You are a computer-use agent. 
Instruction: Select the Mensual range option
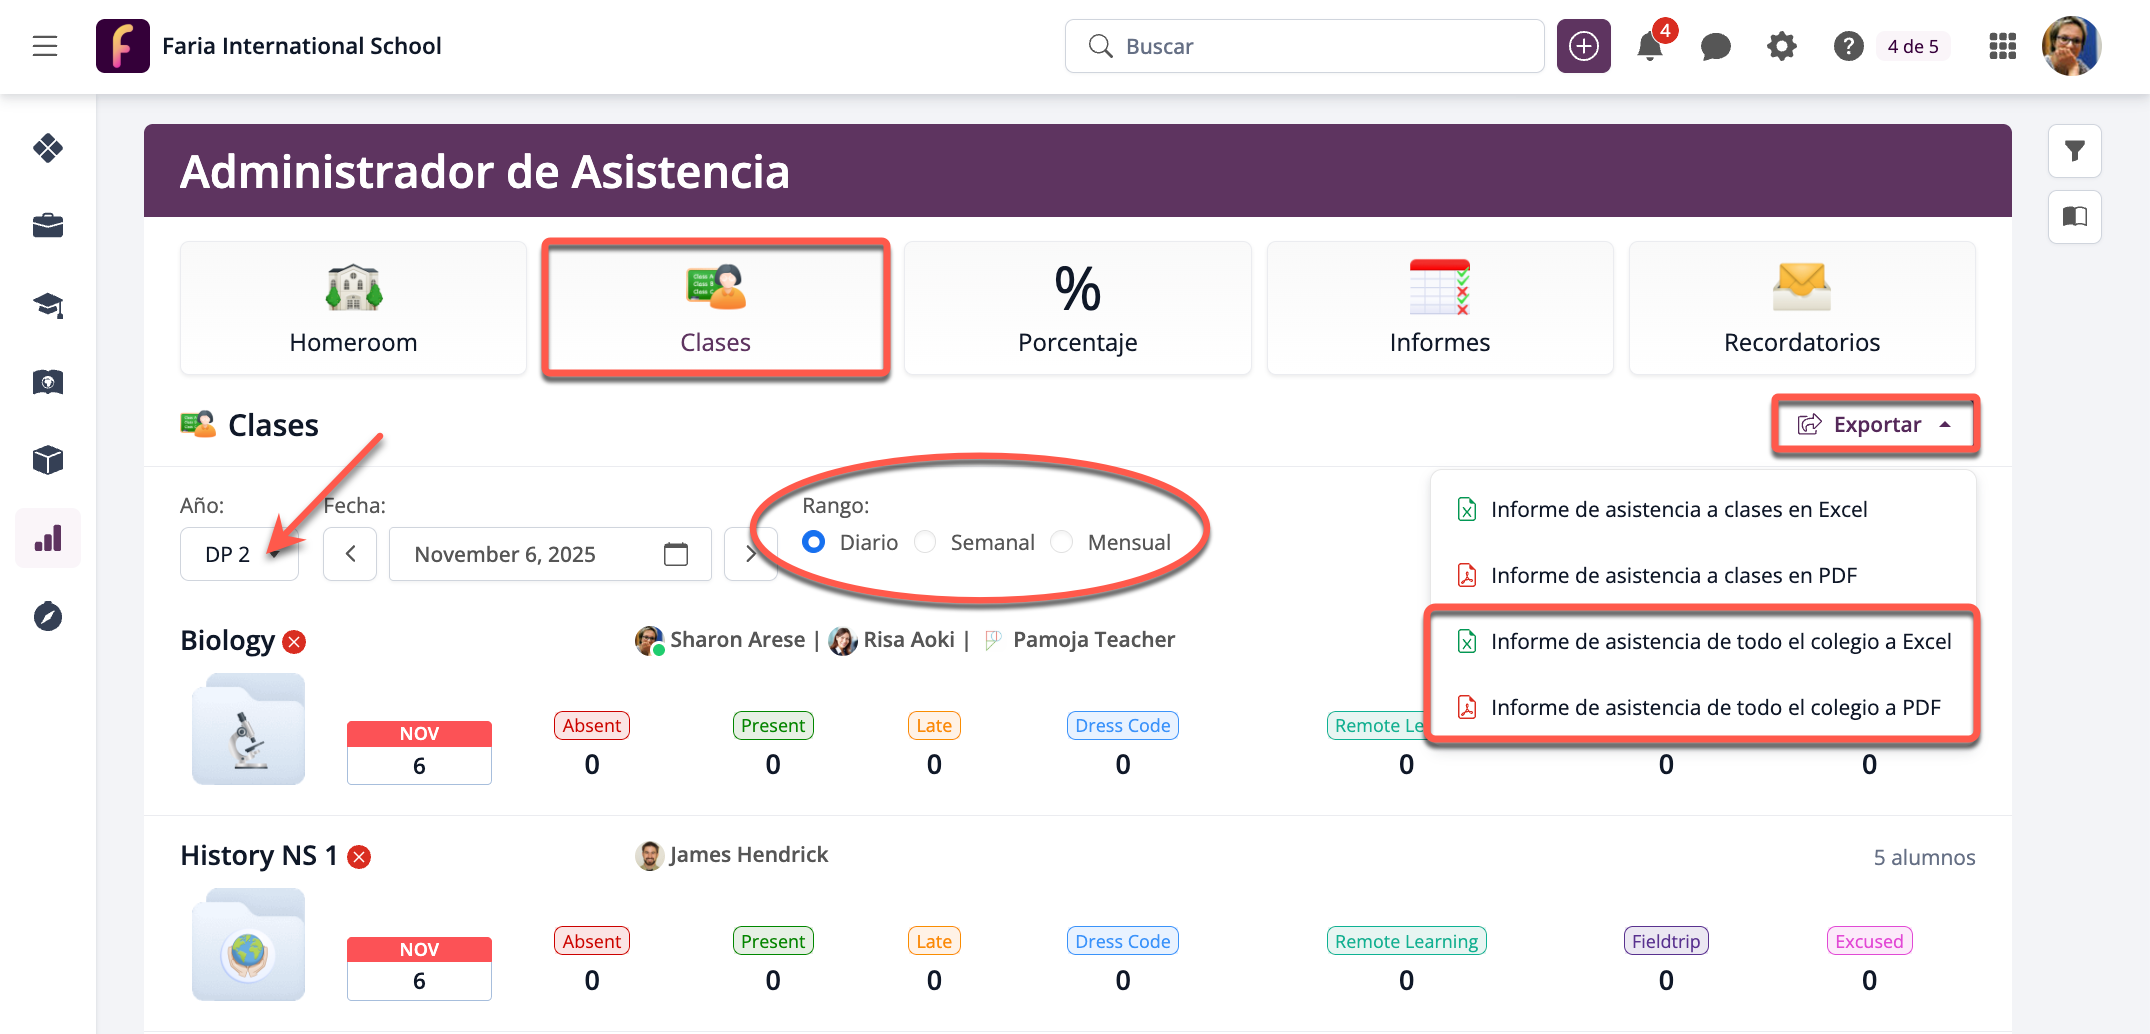coord(1062,542)
